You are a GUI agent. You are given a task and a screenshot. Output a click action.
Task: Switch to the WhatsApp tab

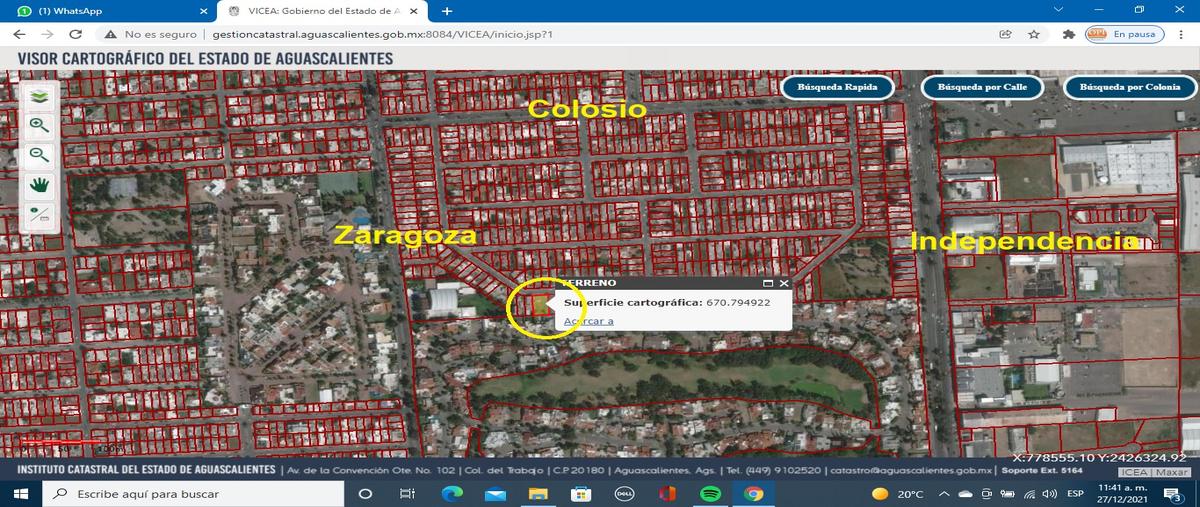tap(110, 10)
